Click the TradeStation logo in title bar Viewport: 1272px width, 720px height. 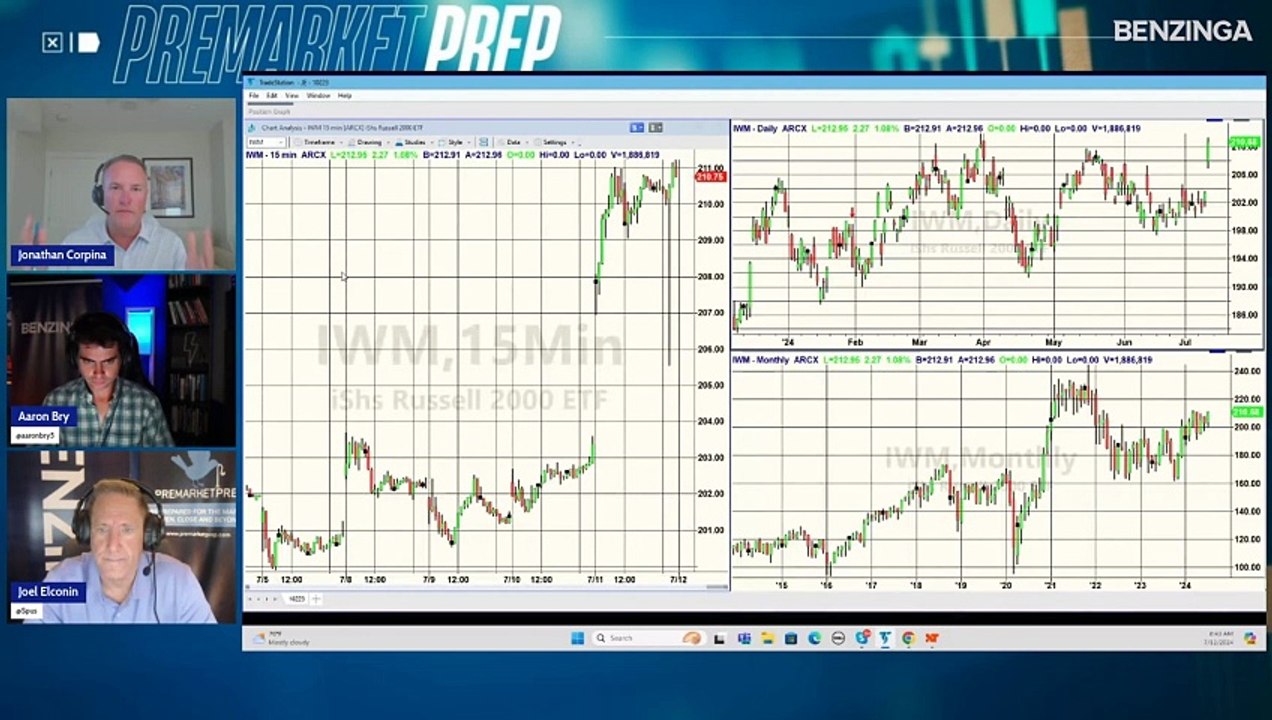(252, 82)
